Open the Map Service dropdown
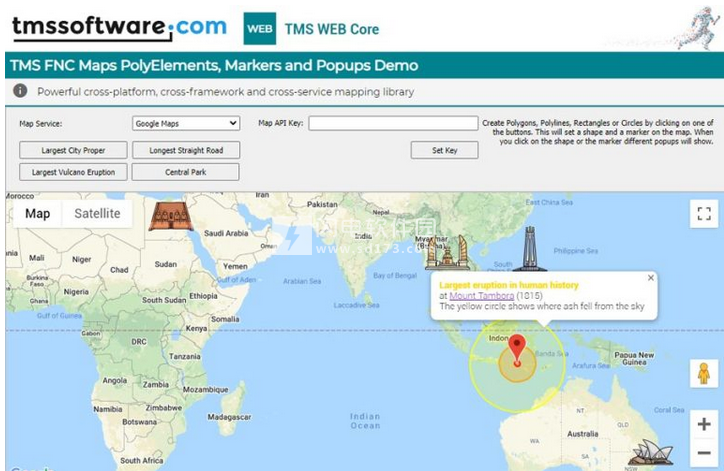 click(x=186, y=123)
